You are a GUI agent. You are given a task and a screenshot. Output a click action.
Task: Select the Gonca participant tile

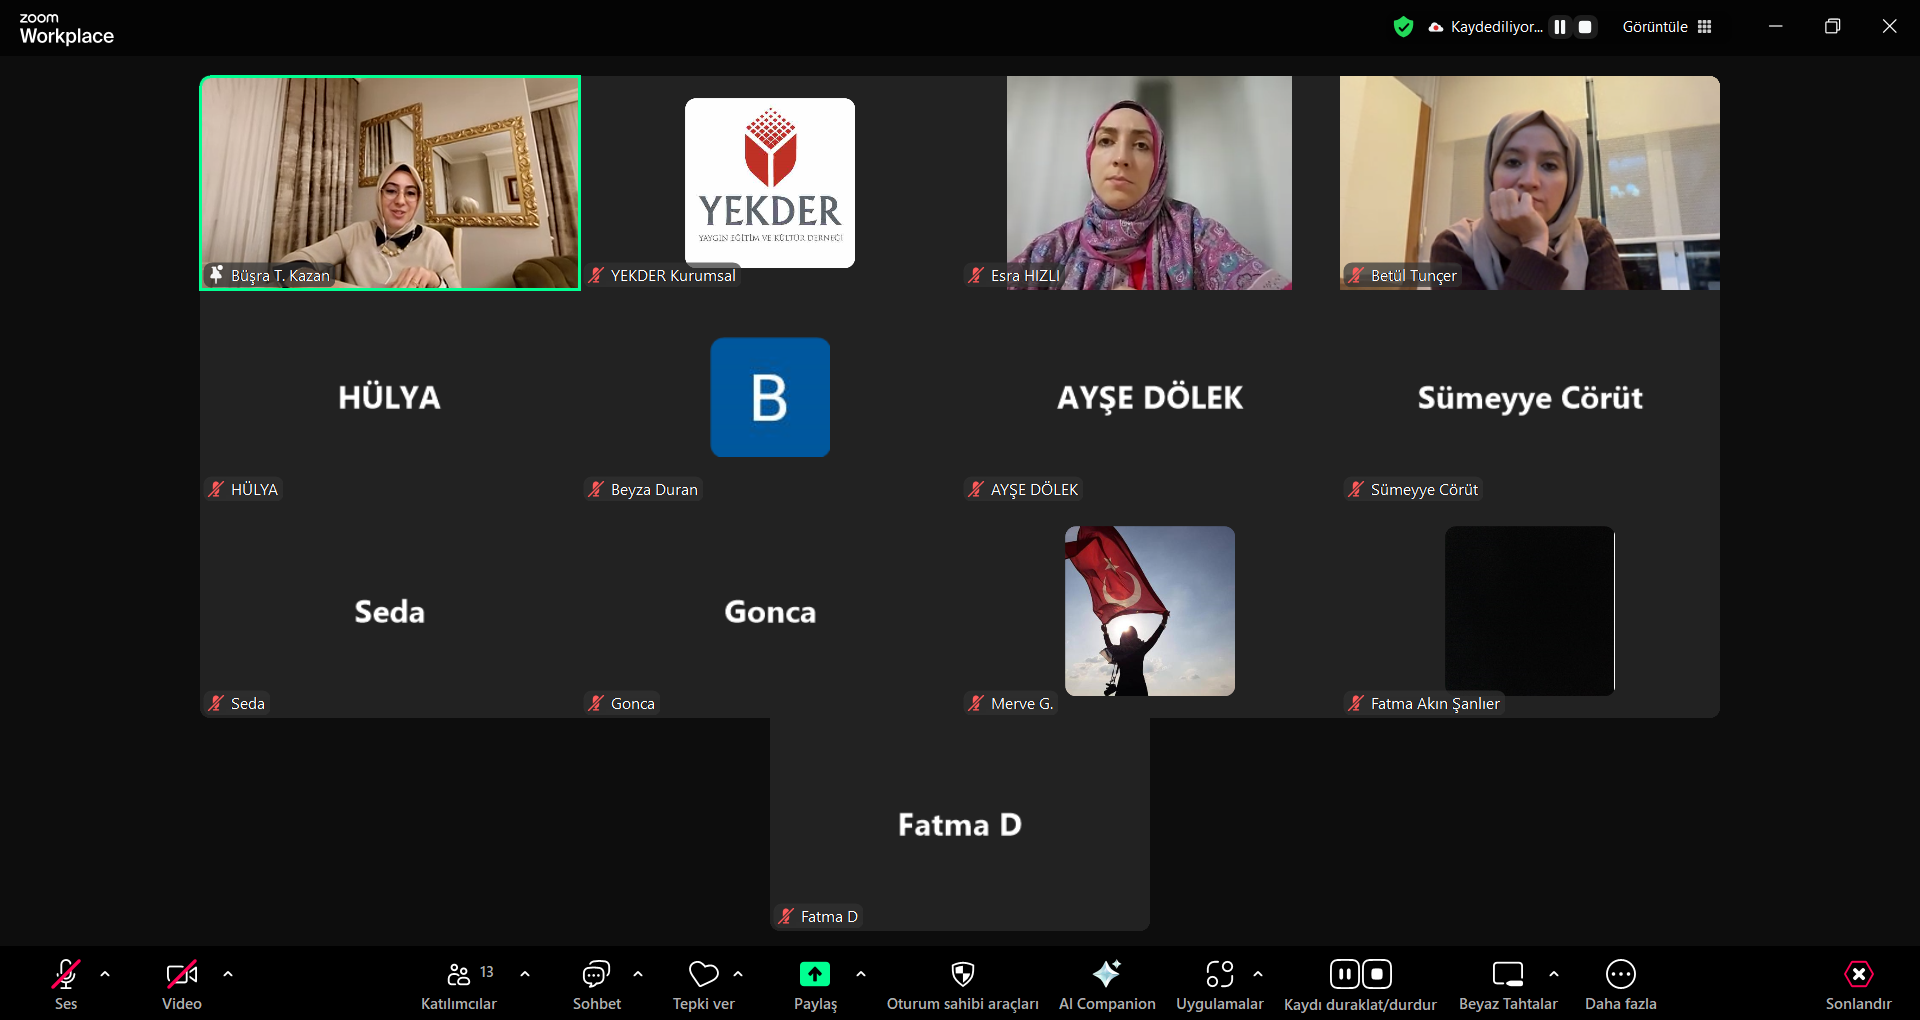(770, 611)
